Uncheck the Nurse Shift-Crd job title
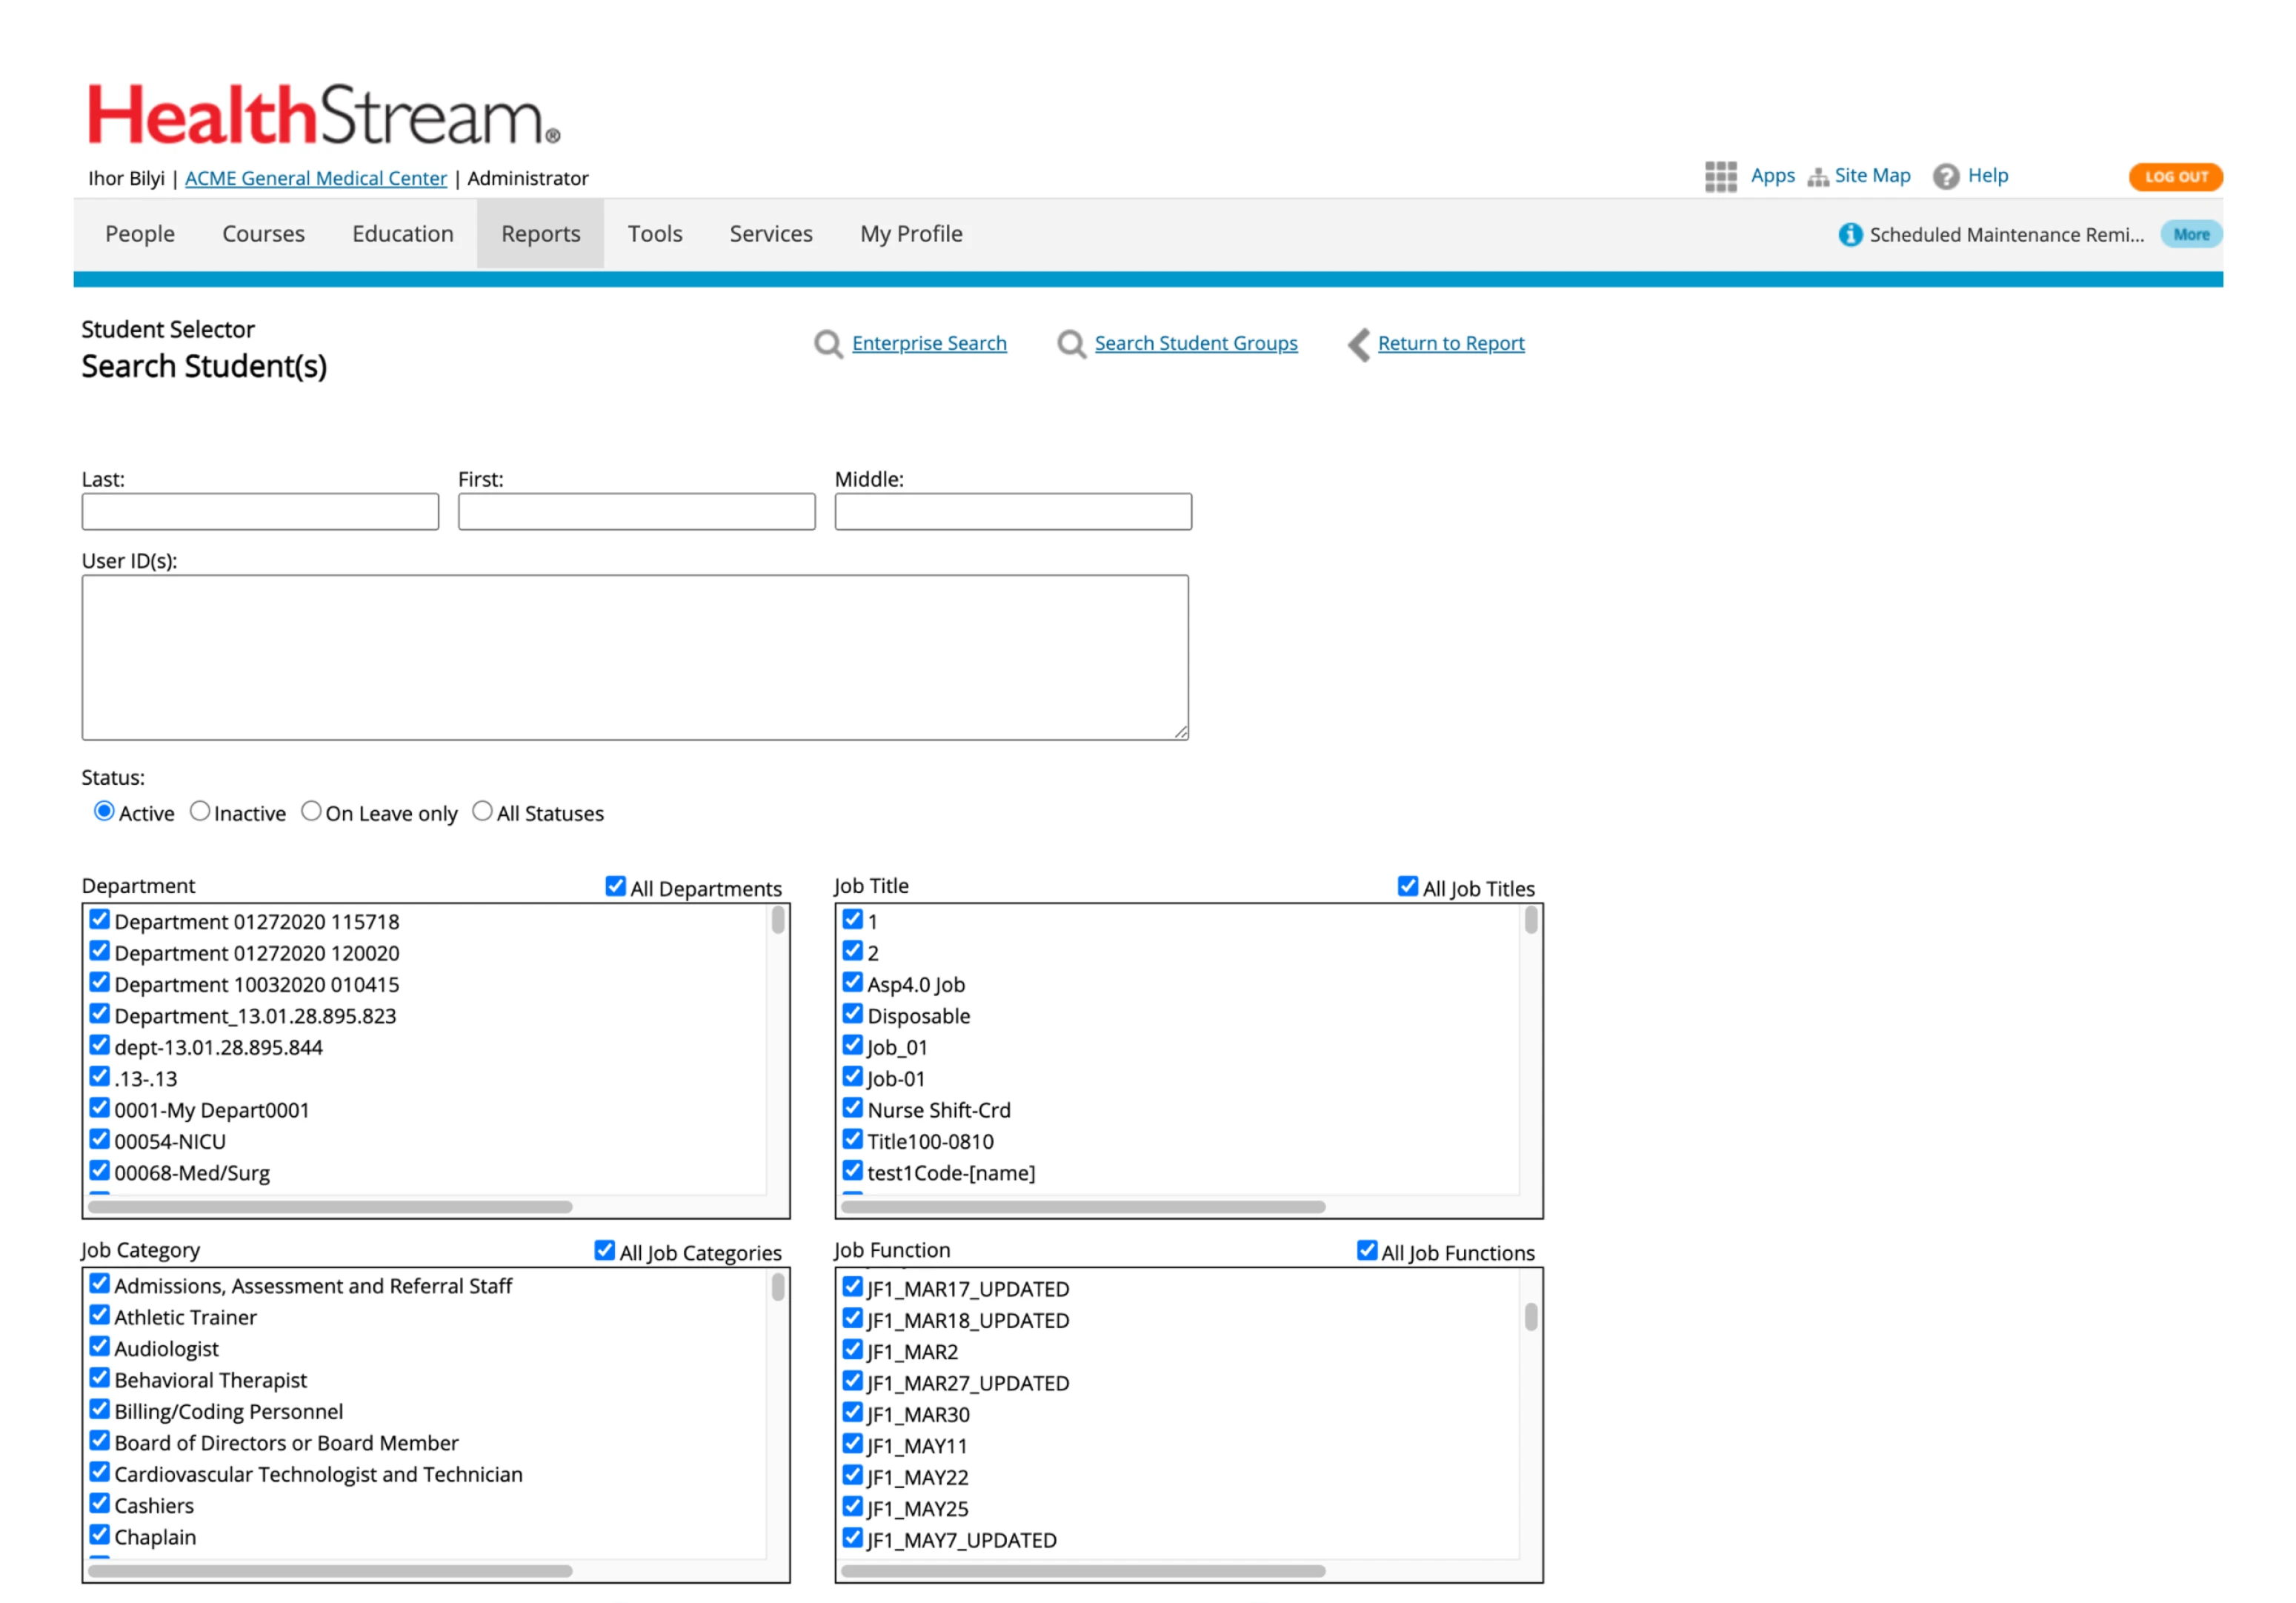This screenshot has width=2296, height=1603. click(x=852, y=1107)
